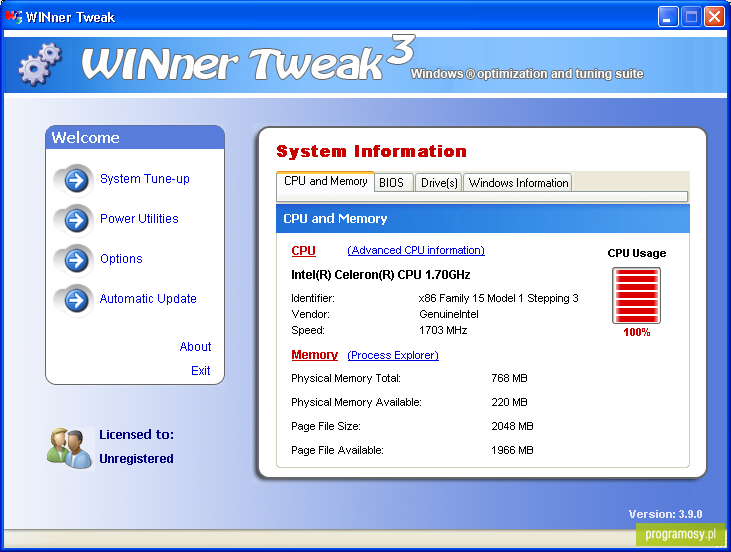Viewport: 731px width, 552px height.
Task: Click the 1966 MB page file available
Action: pos(512,450)
